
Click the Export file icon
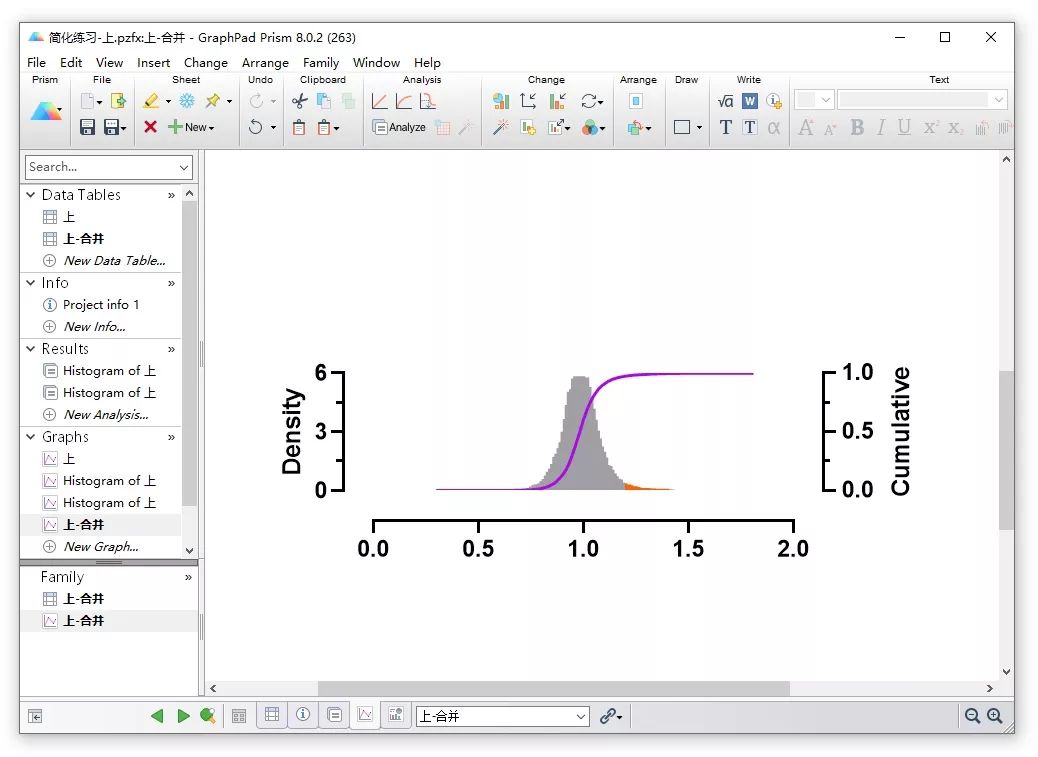pyautogui.click(x=118, y=101)
